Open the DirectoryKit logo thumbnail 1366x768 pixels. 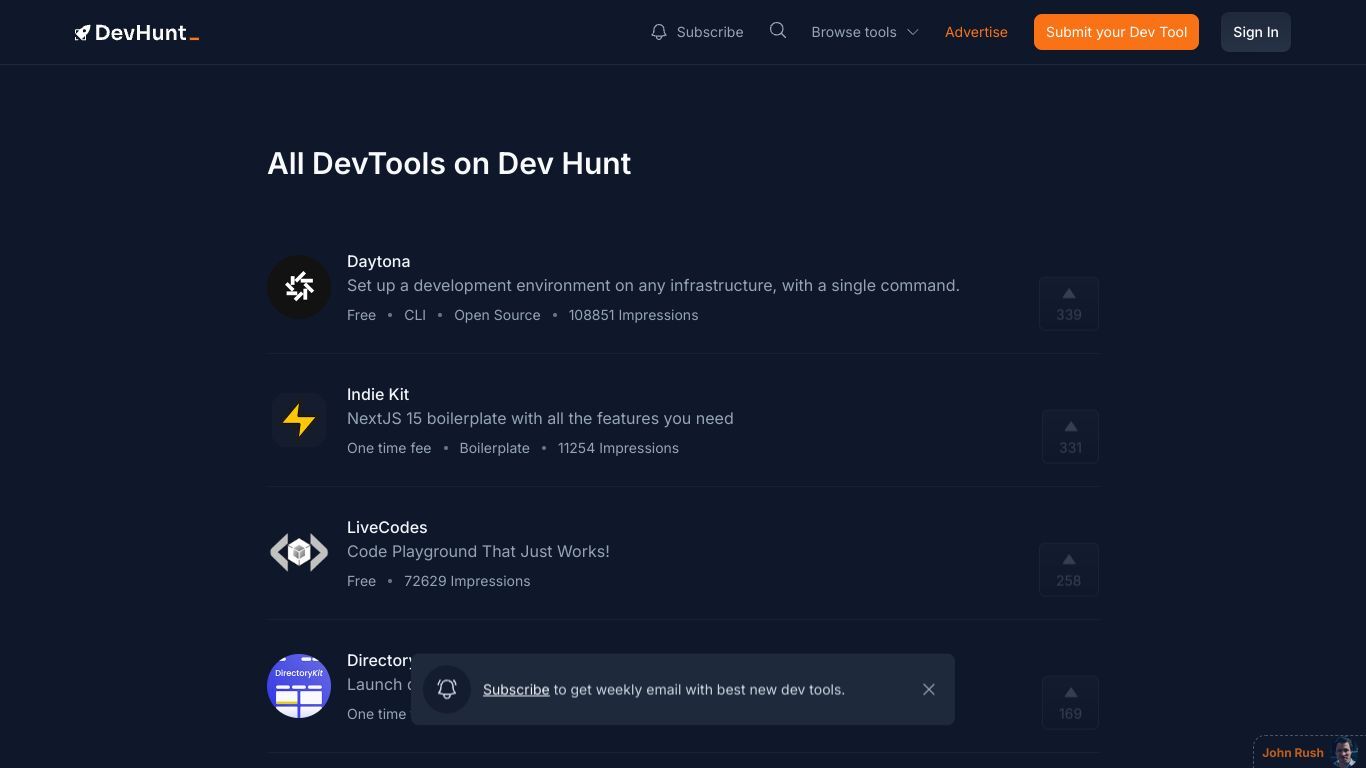pyautogui.click(x=299, y=686)
